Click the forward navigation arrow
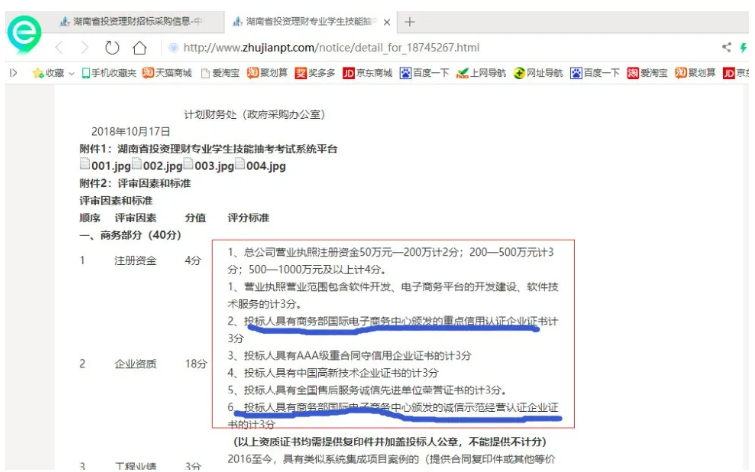The width and height of the screenshot is (755, 472). coord(85,47)
